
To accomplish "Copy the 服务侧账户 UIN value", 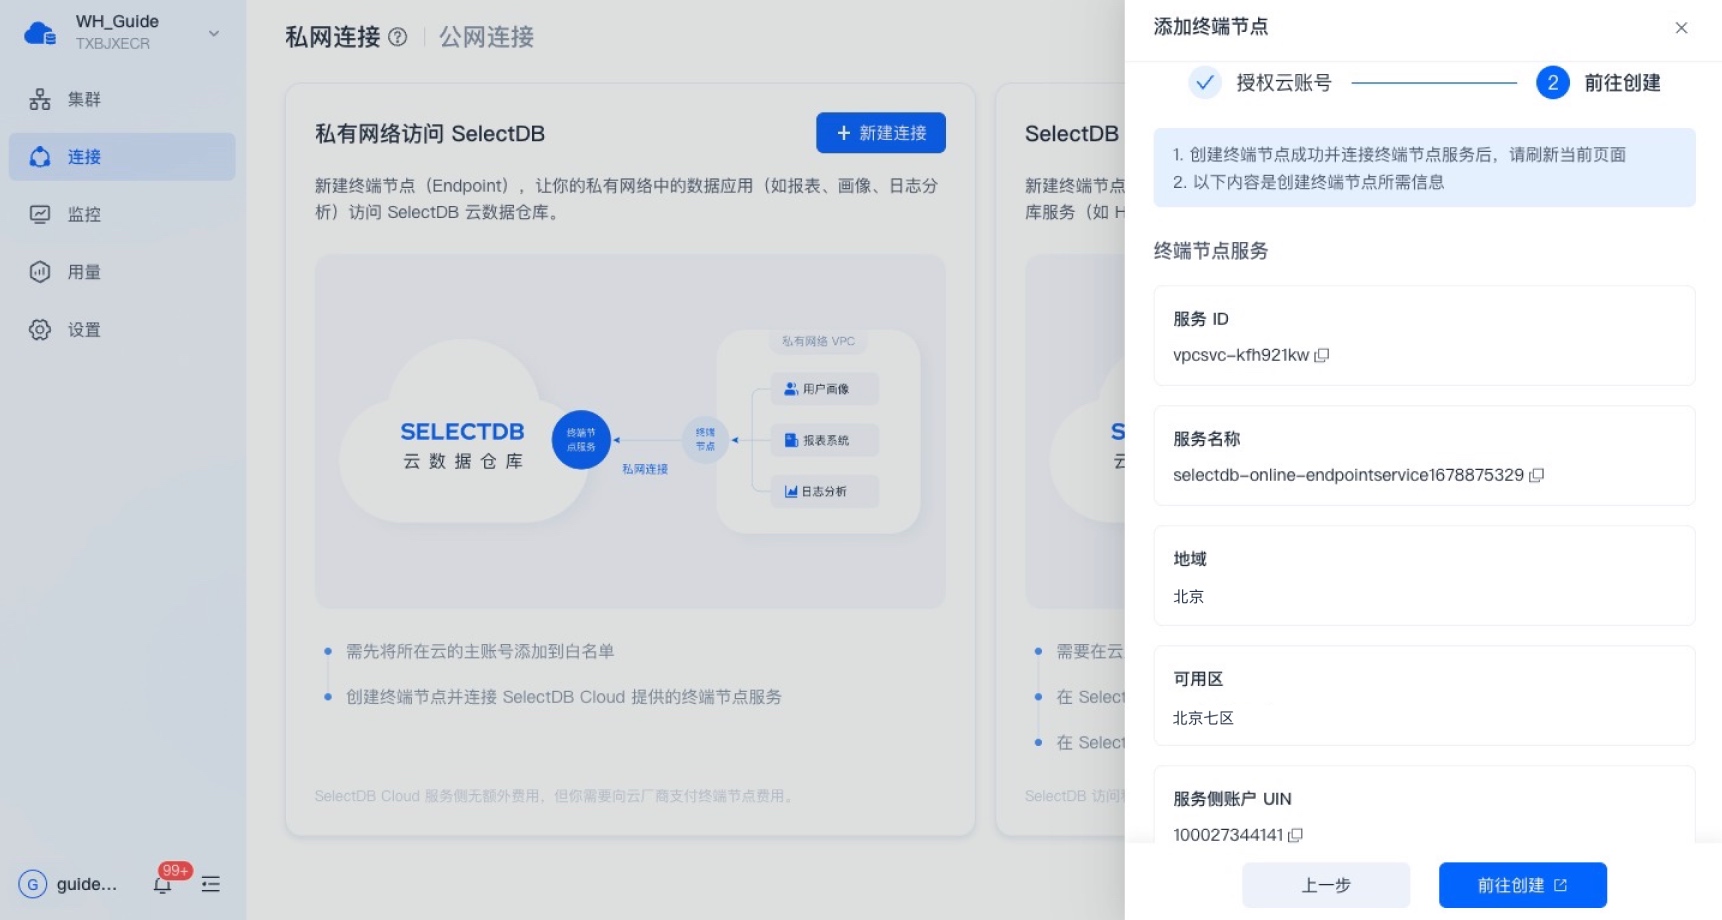I will 1296,835.
